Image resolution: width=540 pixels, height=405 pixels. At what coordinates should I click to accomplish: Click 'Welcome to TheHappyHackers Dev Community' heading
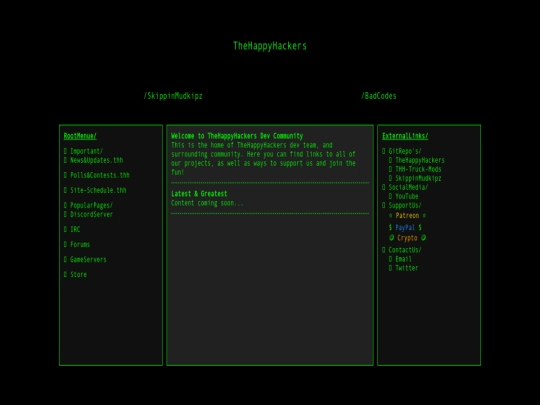(237, 136)
